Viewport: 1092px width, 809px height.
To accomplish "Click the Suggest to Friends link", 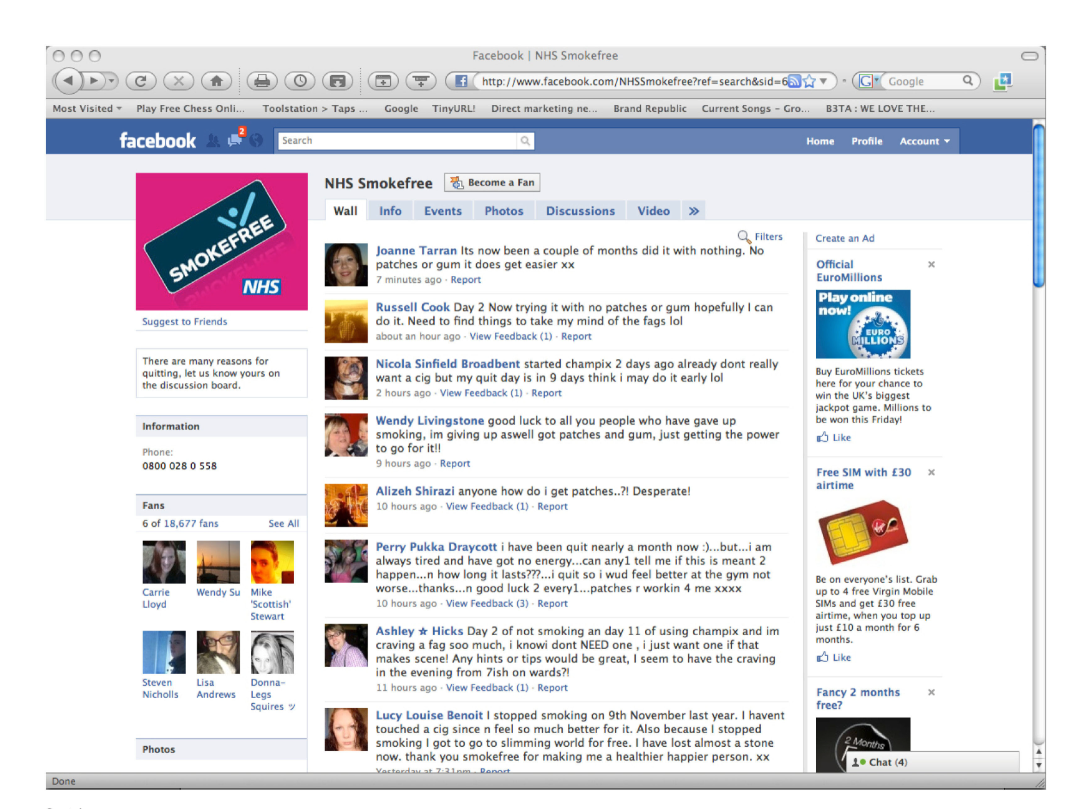I will 185,322.
